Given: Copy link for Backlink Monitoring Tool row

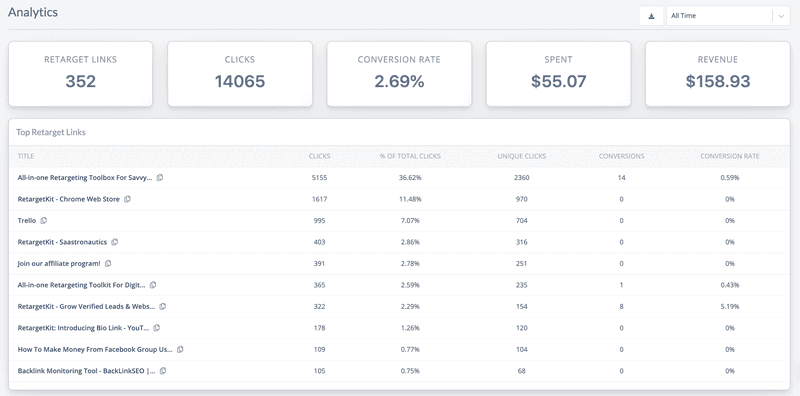Looking at the screenshot, I should coord(163,371).
